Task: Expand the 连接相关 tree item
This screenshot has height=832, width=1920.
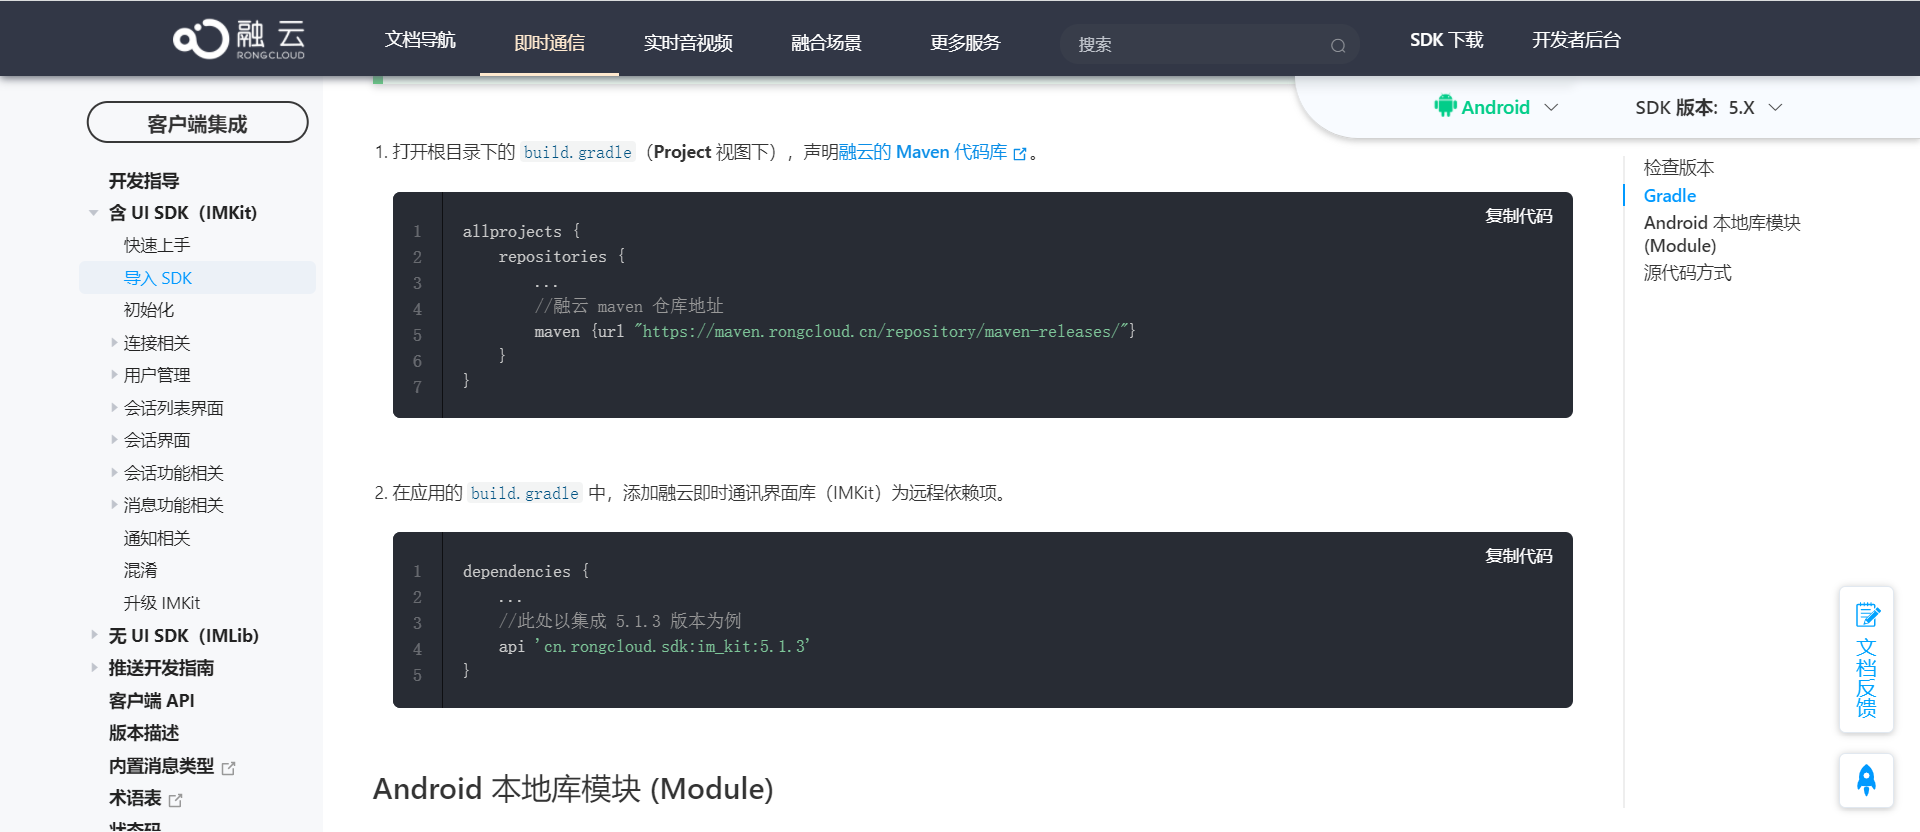Action: [114, 343]
